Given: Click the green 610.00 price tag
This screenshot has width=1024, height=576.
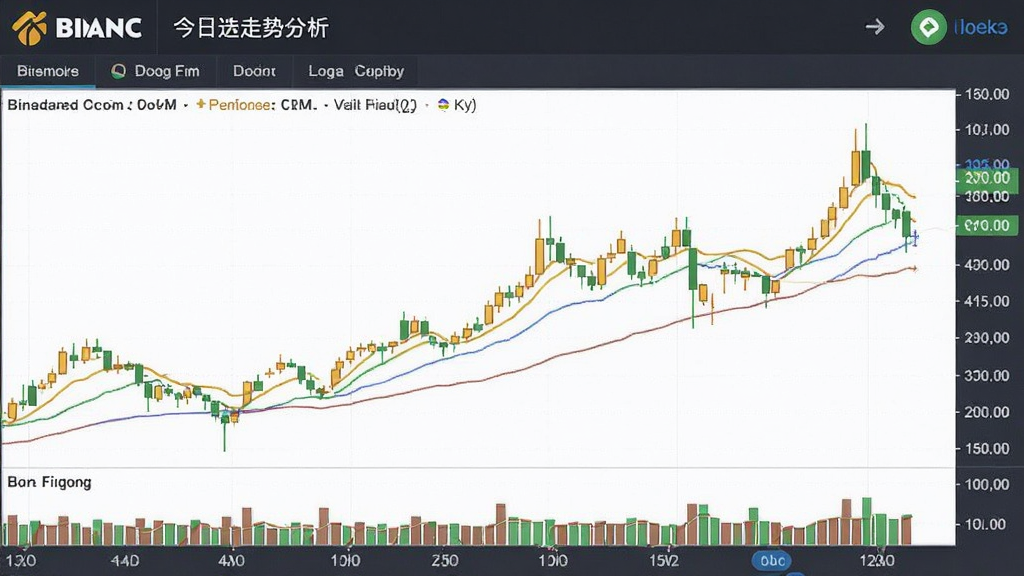Looking at the screenshot, I should point(987,226).
